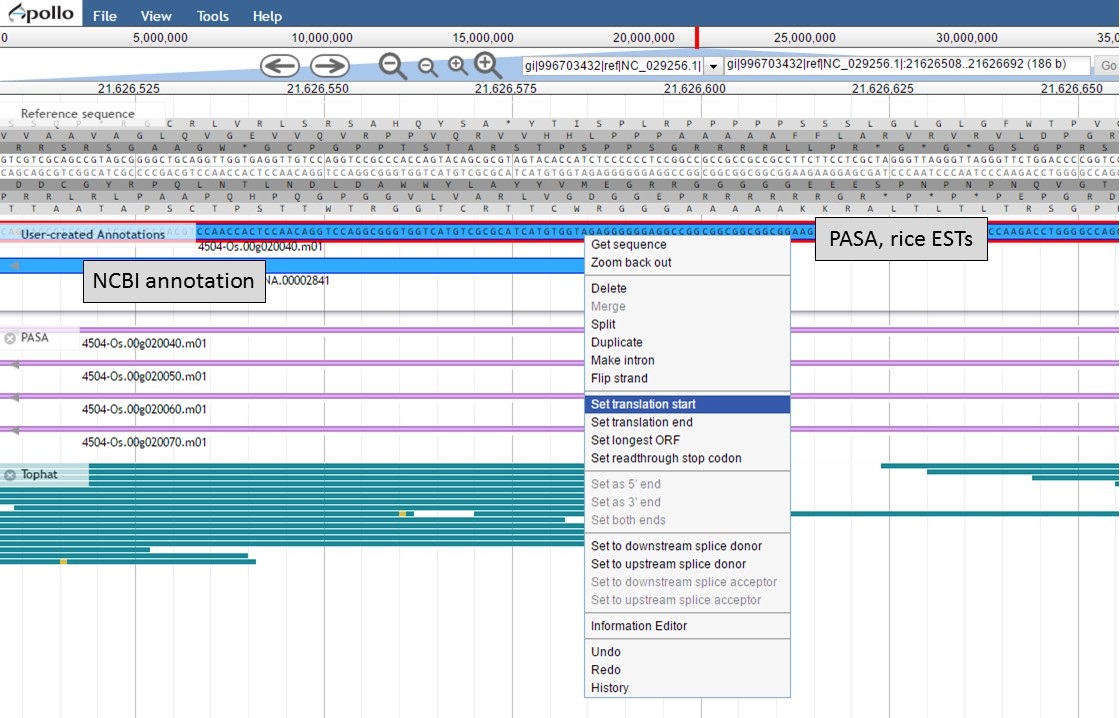This screenshot has width=1120, height=718.
Task: Select Set to downstream splice donor
Action: (687, 546)
